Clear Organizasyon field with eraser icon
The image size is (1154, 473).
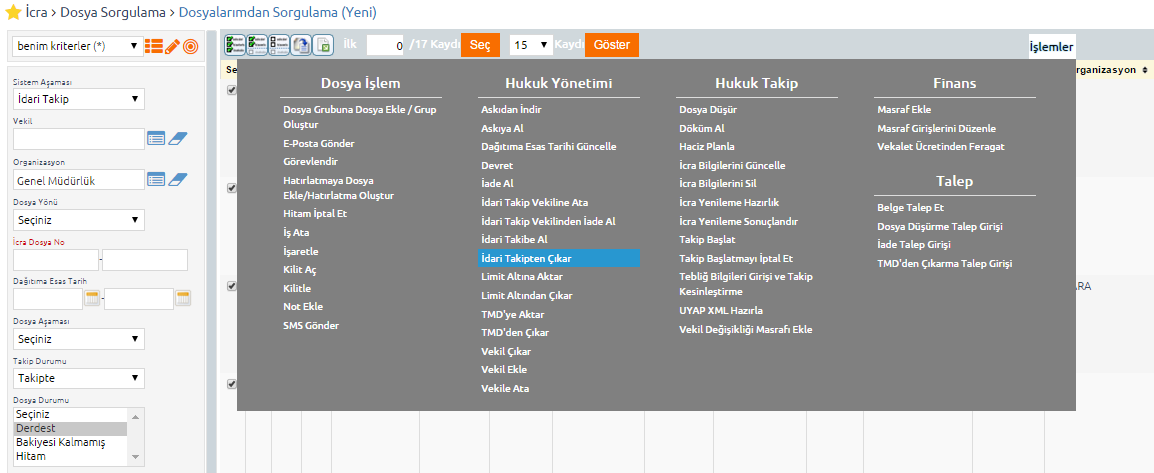click(178, 179)
